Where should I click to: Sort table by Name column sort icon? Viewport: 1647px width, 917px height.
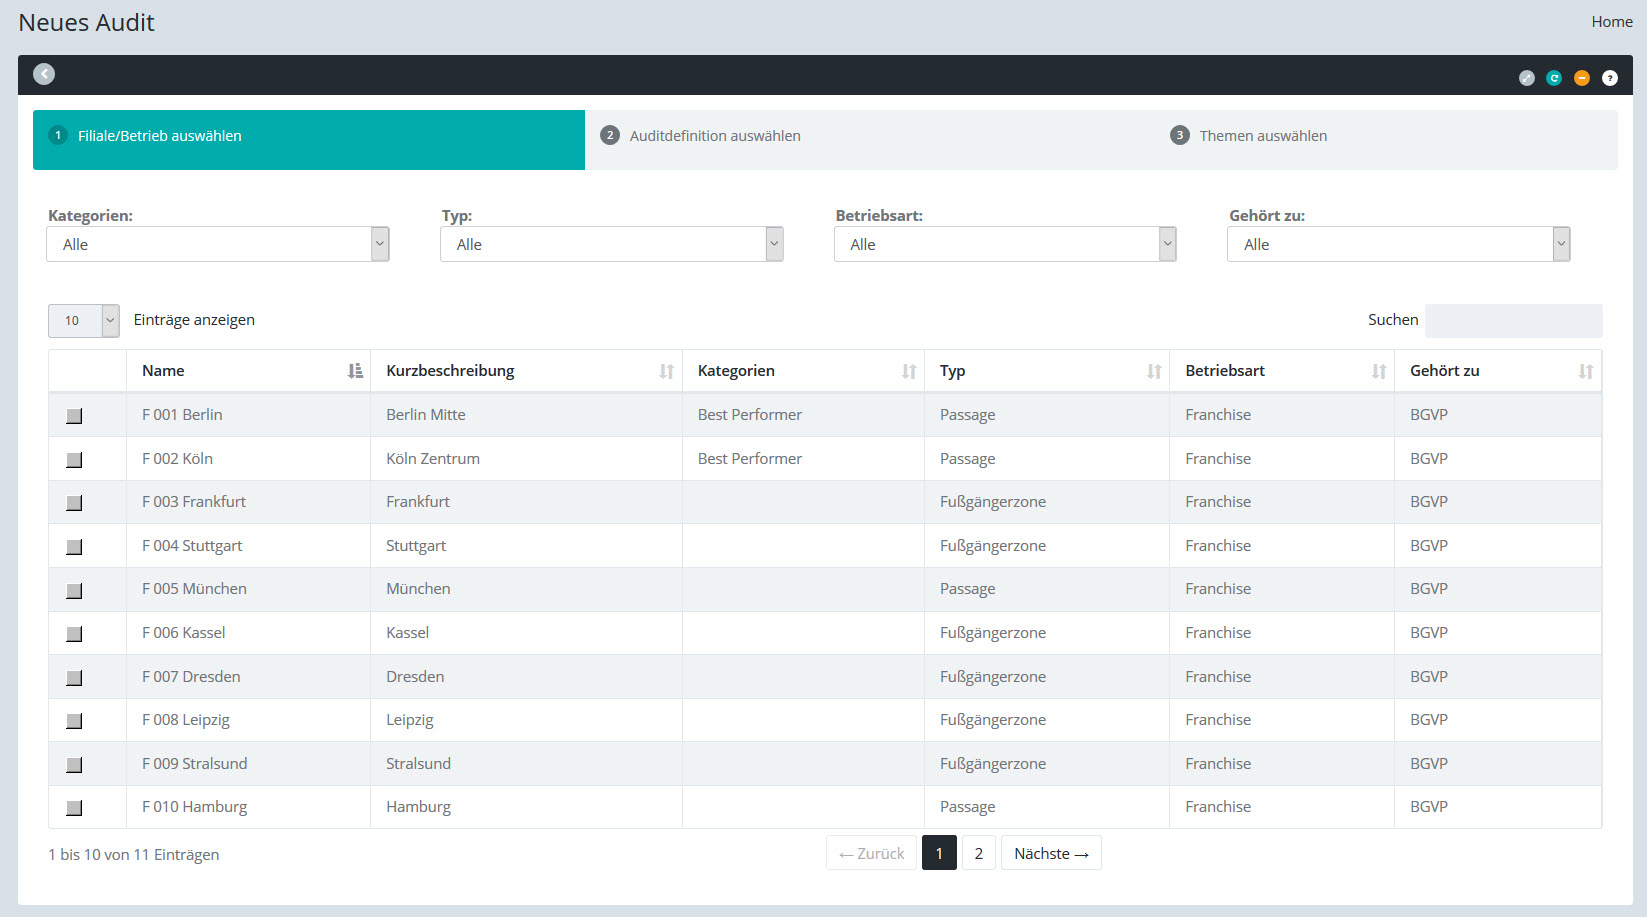click(x=355, y=371)
